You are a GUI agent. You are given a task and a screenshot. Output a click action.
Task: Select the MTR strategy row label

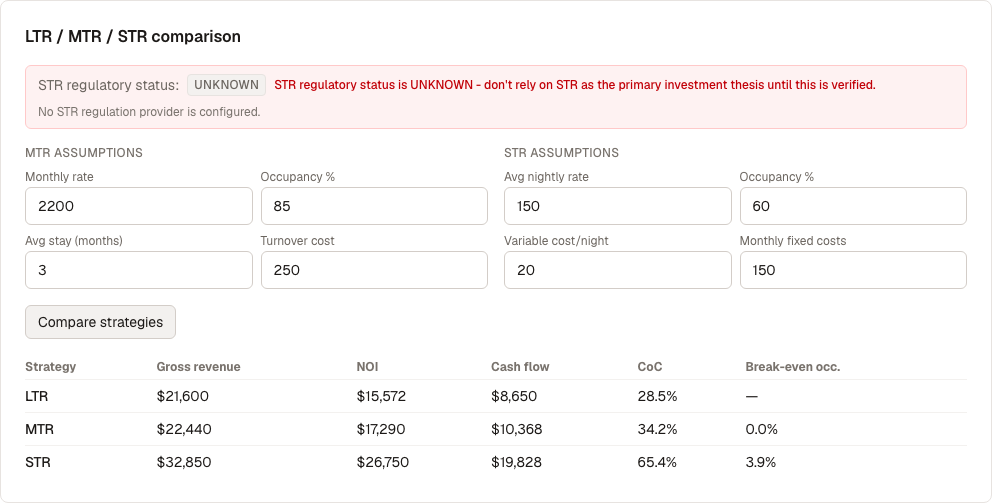[x=39, y=430]
